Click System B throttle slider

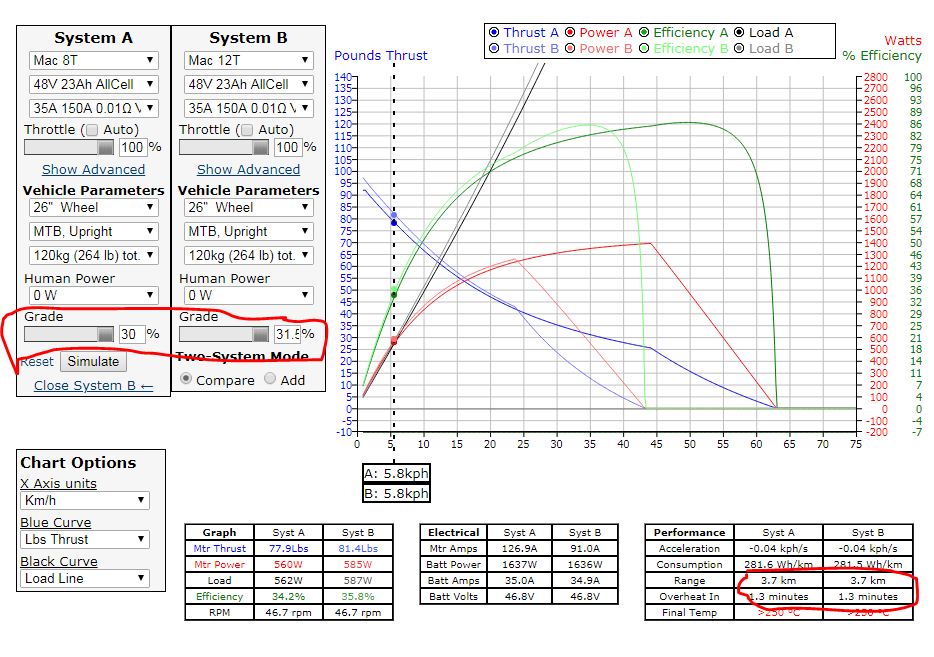(224, 147)
